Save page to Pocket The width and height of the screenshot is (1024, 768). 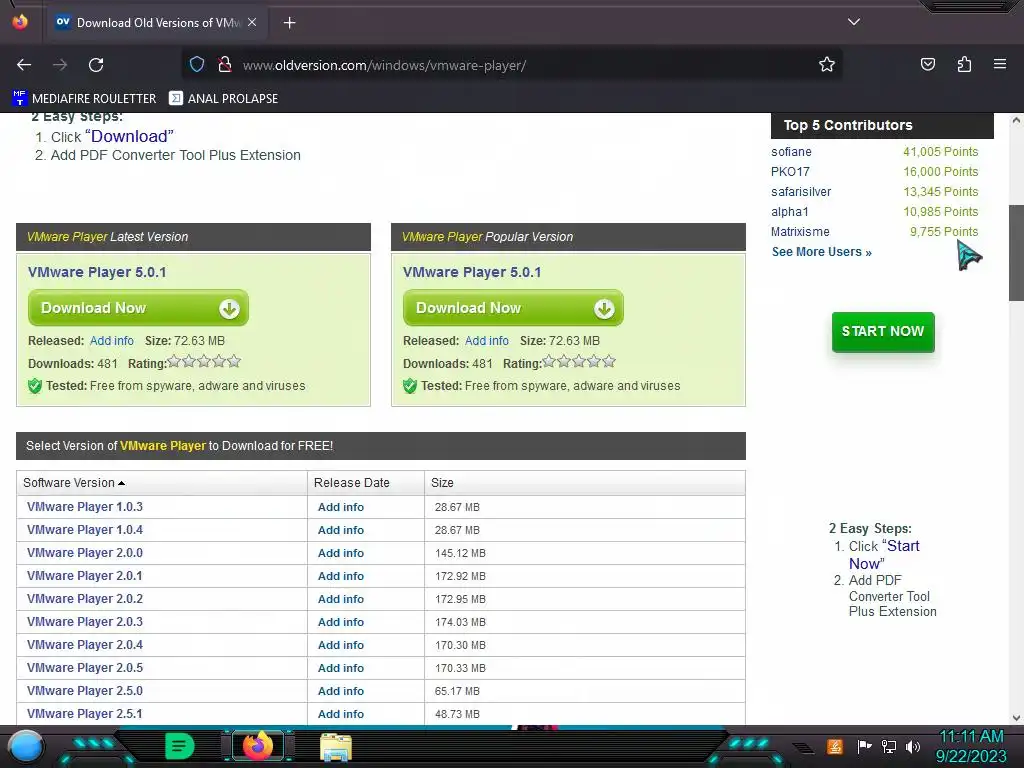pyautogui.click(x=927, y=64)
